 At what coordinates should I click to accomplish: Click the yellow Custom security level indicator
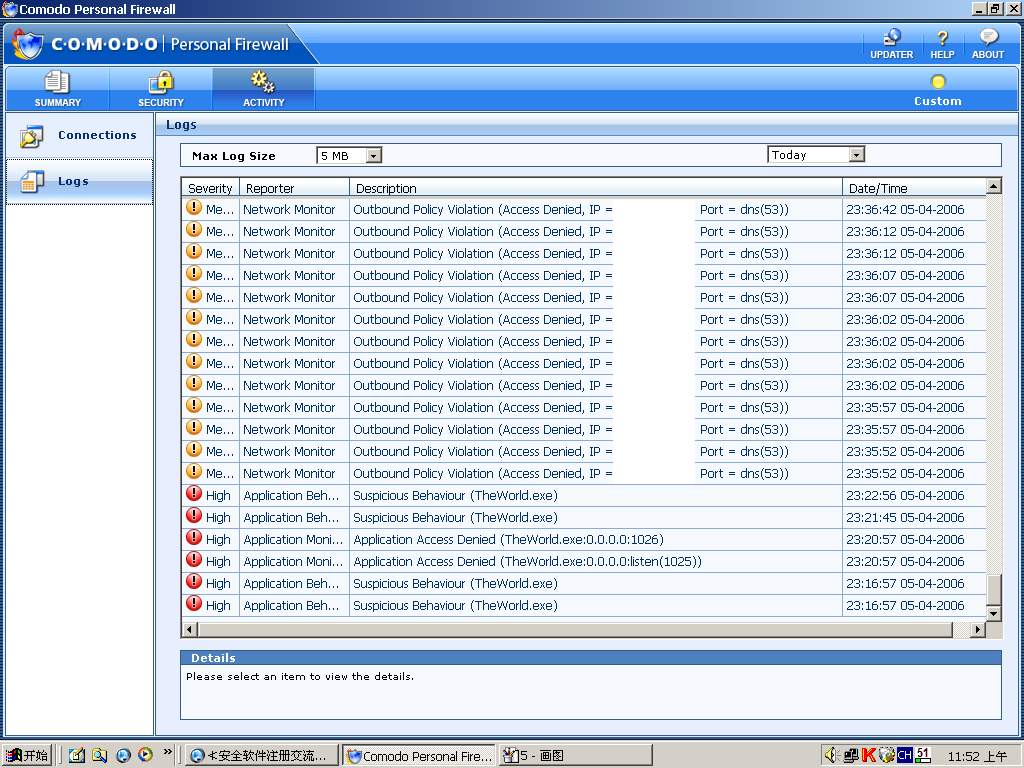938,82
